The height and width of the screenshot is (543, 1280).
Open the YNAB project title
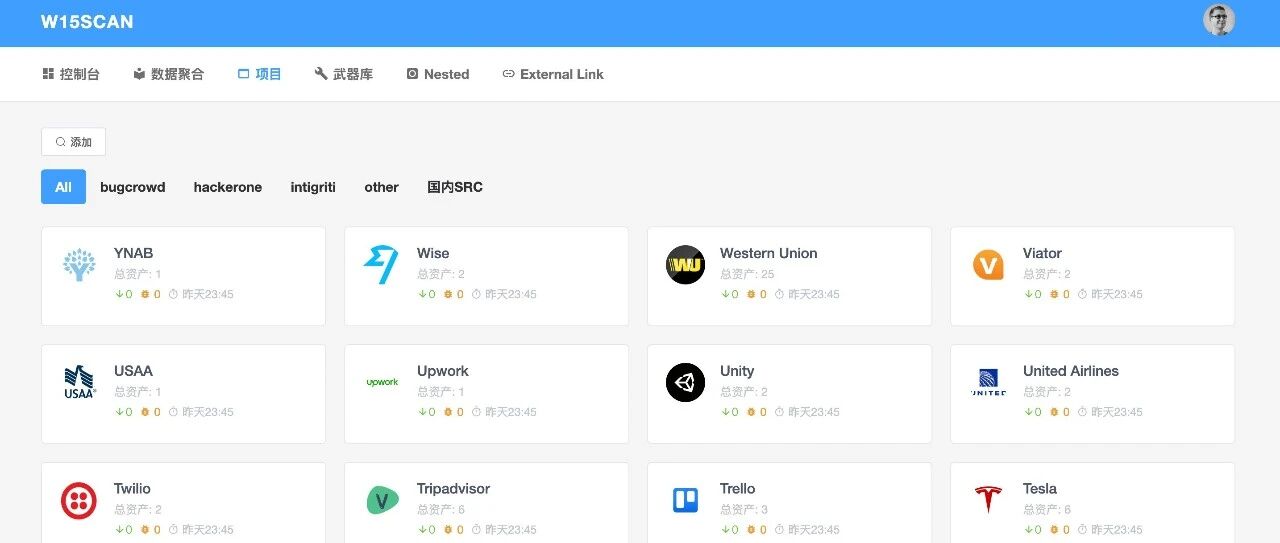133,253
